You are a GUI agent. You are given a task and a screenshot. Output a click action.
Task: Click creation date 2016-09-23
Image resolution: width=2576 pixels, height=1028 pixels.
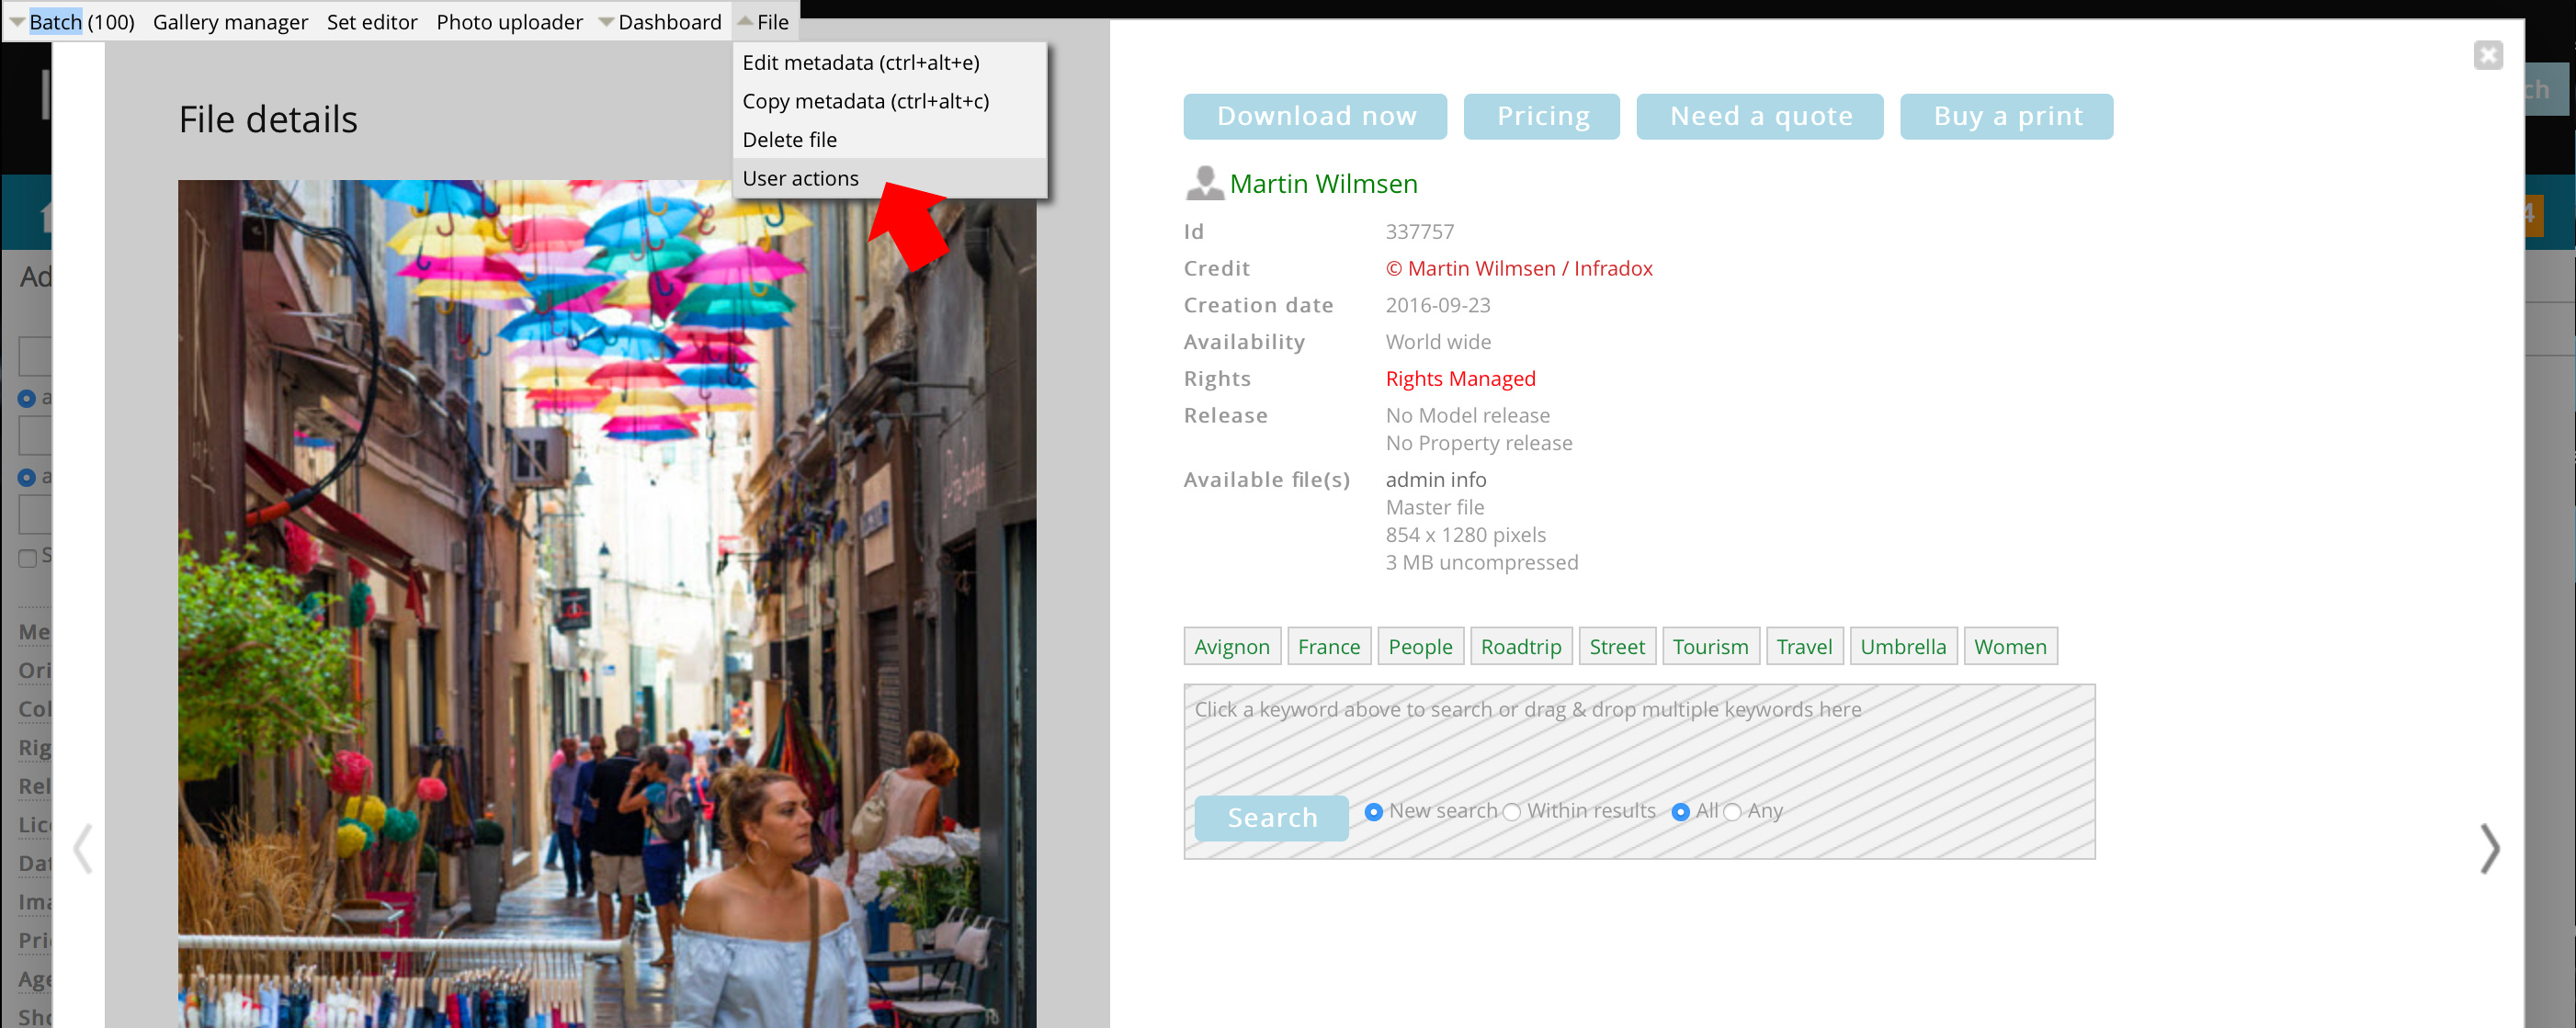(1437, 304)
